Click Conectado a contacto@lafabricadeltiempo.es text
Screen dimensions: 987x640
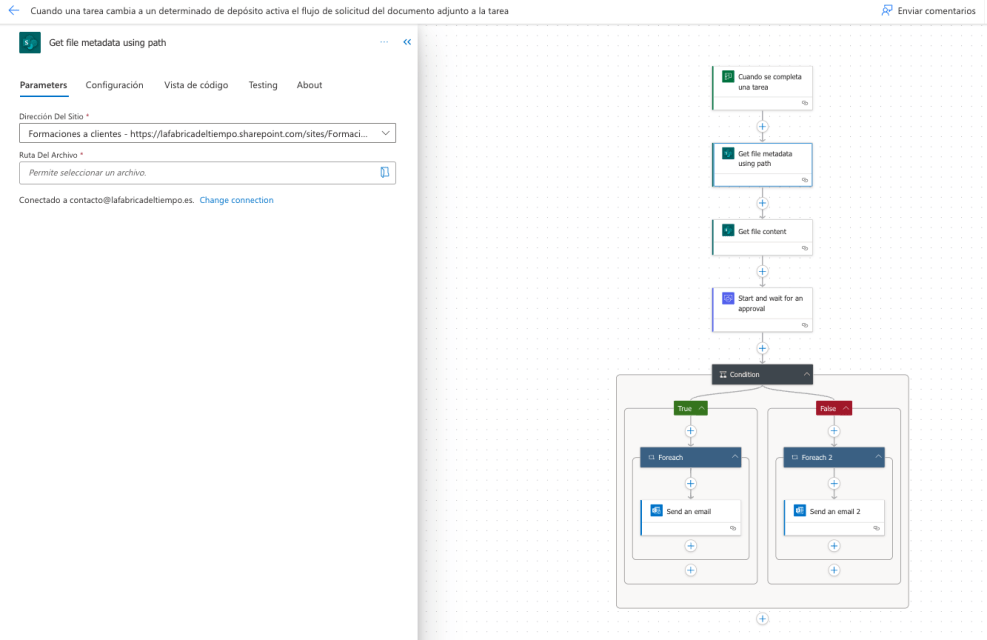point(106,200)
